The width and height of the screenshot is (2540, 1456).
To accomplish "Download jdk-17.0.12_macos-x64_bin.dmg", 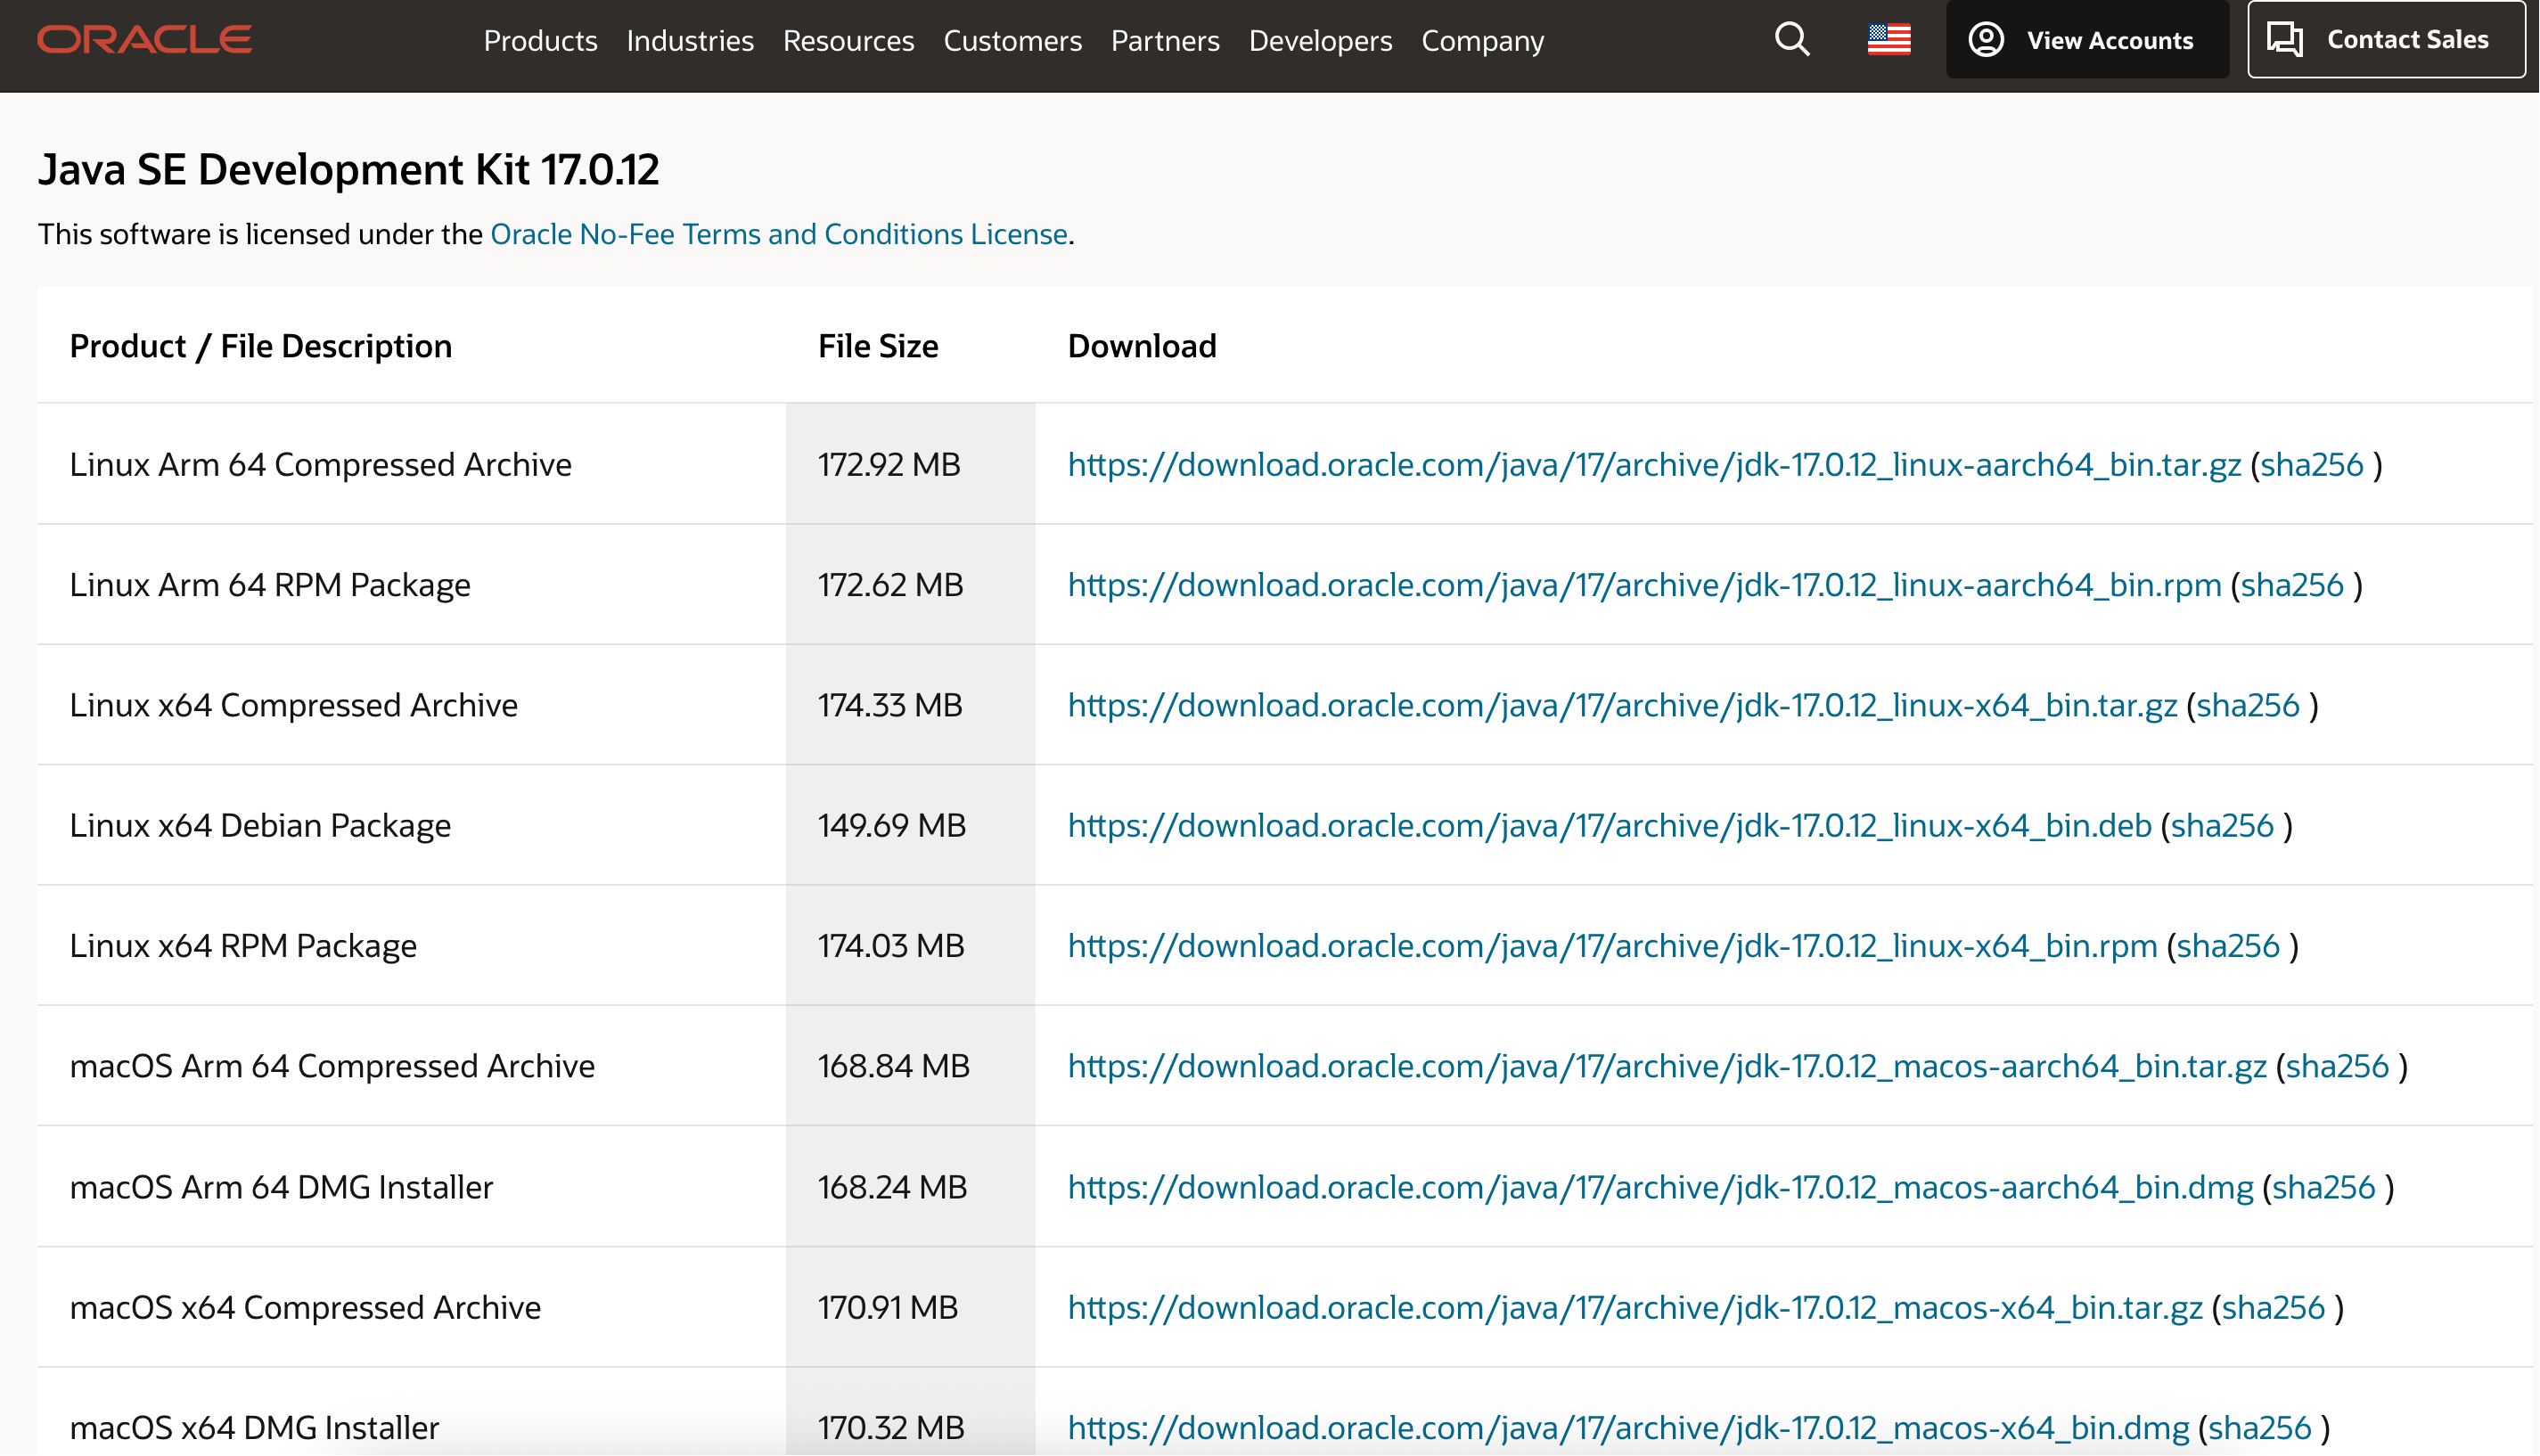I will click(x=1628, y=1427).
